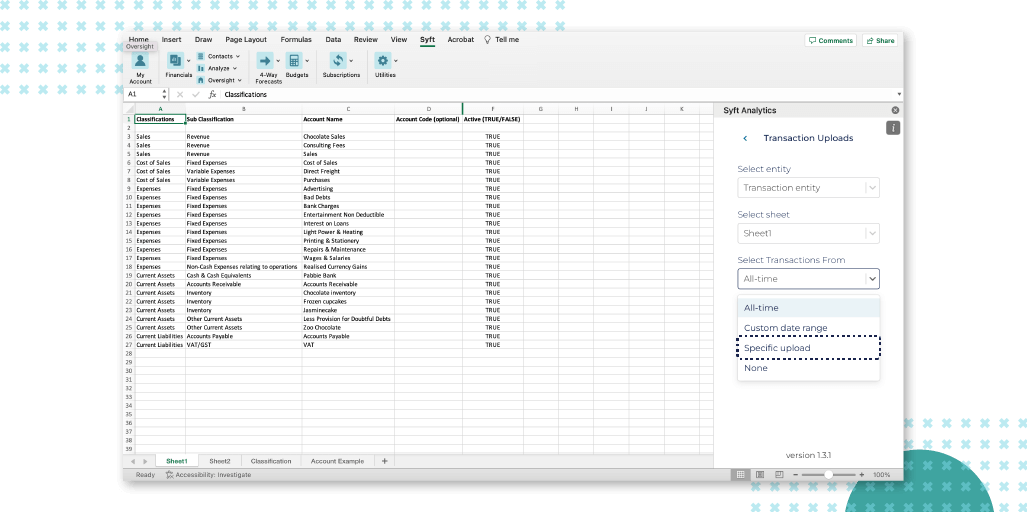
Task: Click Accessibility: Investigate in status bar
Action: 208,475
